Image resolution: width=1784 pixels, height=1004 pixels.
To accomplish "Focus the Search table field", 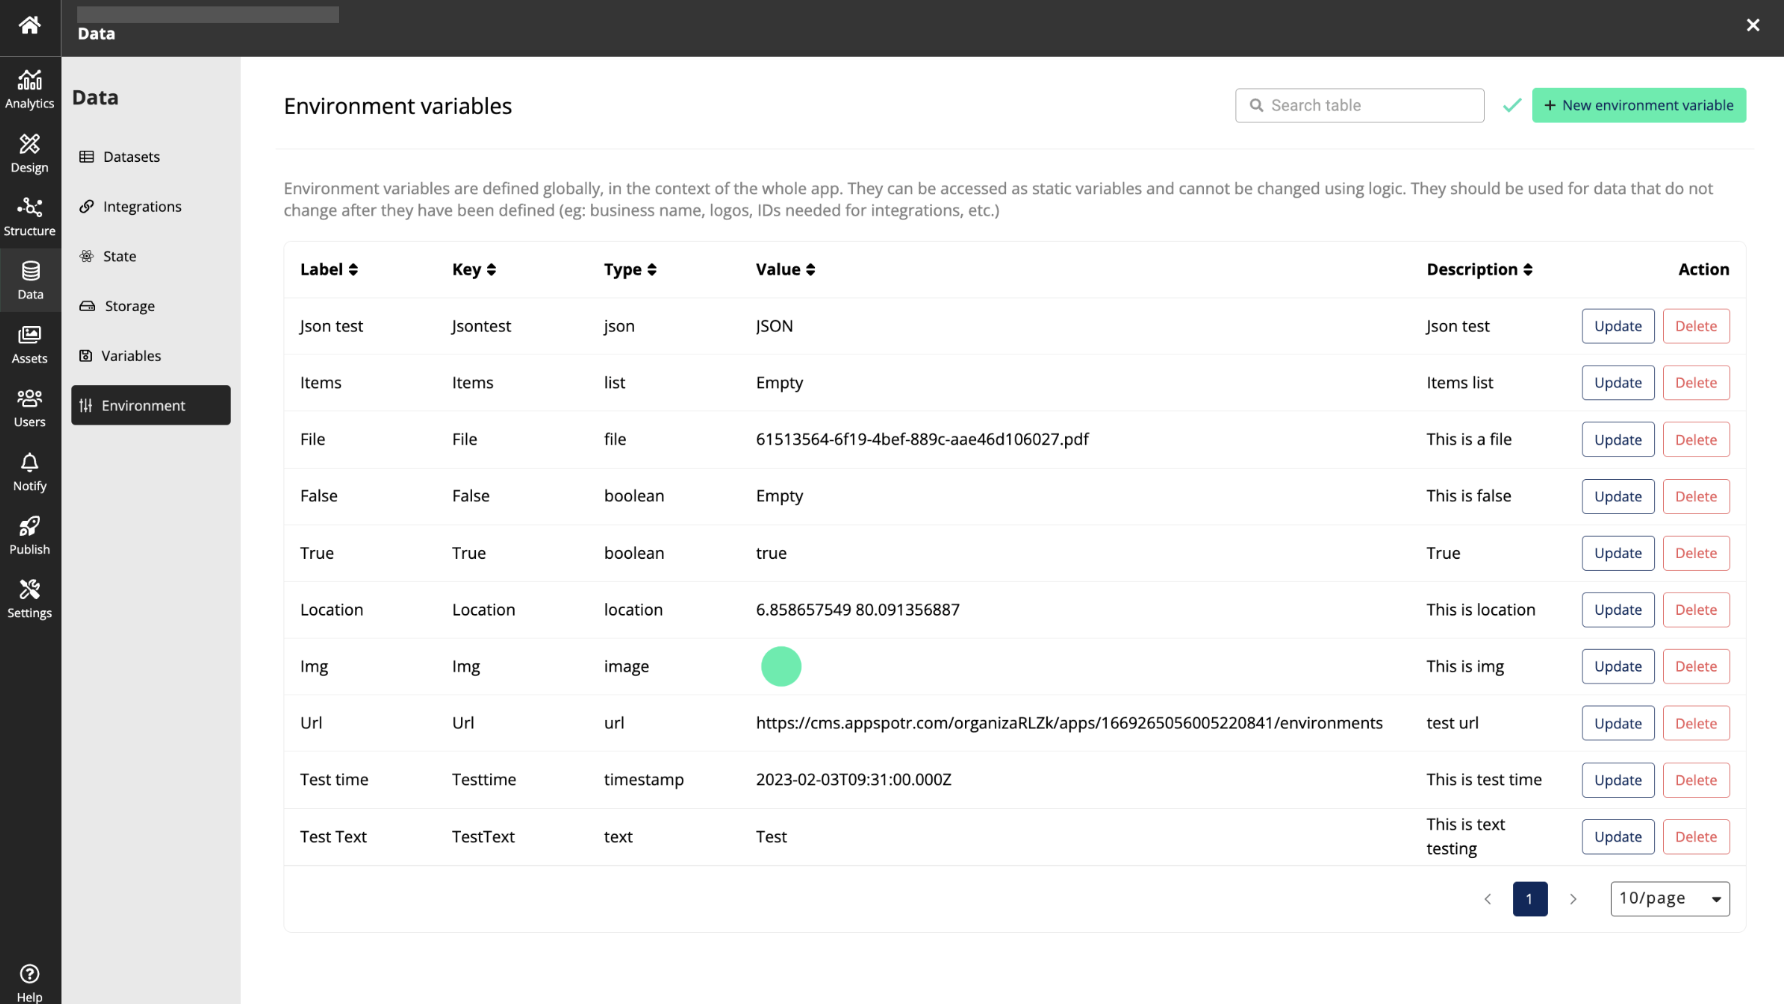I will [x=1359, y=105].
